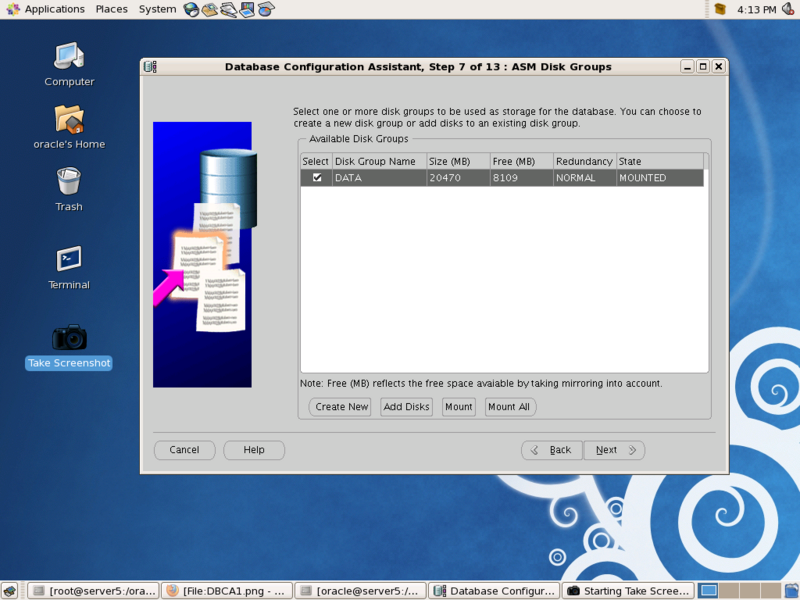Click the Free (MB) column header

coord(521,161)
